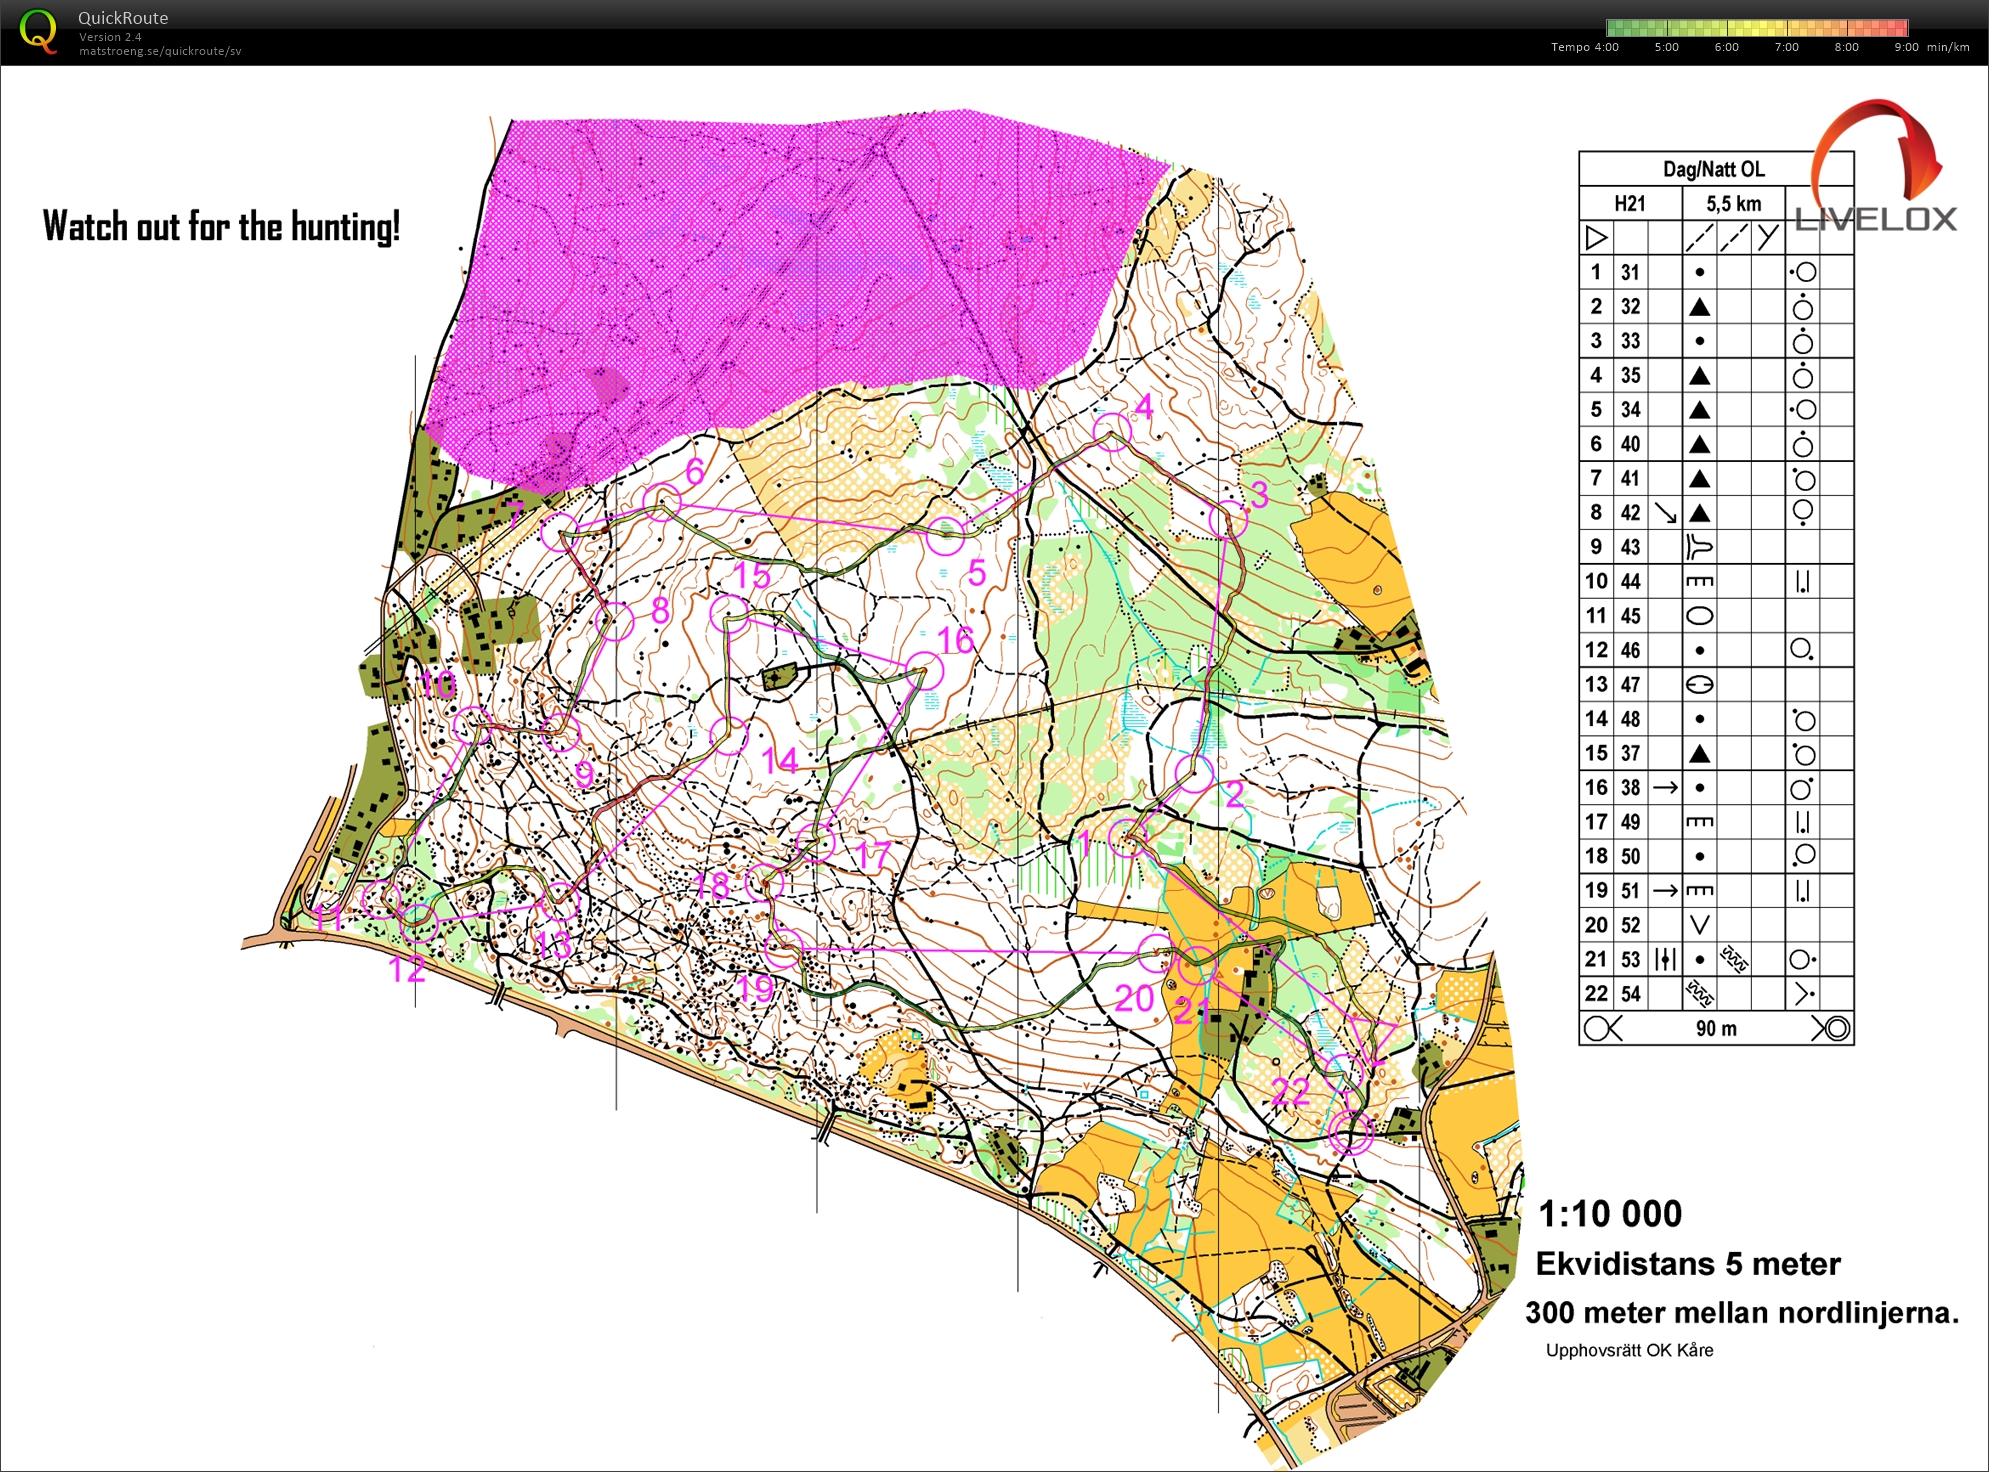This screenshot has width=1989, height=1472.
Task: Click the depression V symbol for control 20
Action: (1699, 925)
